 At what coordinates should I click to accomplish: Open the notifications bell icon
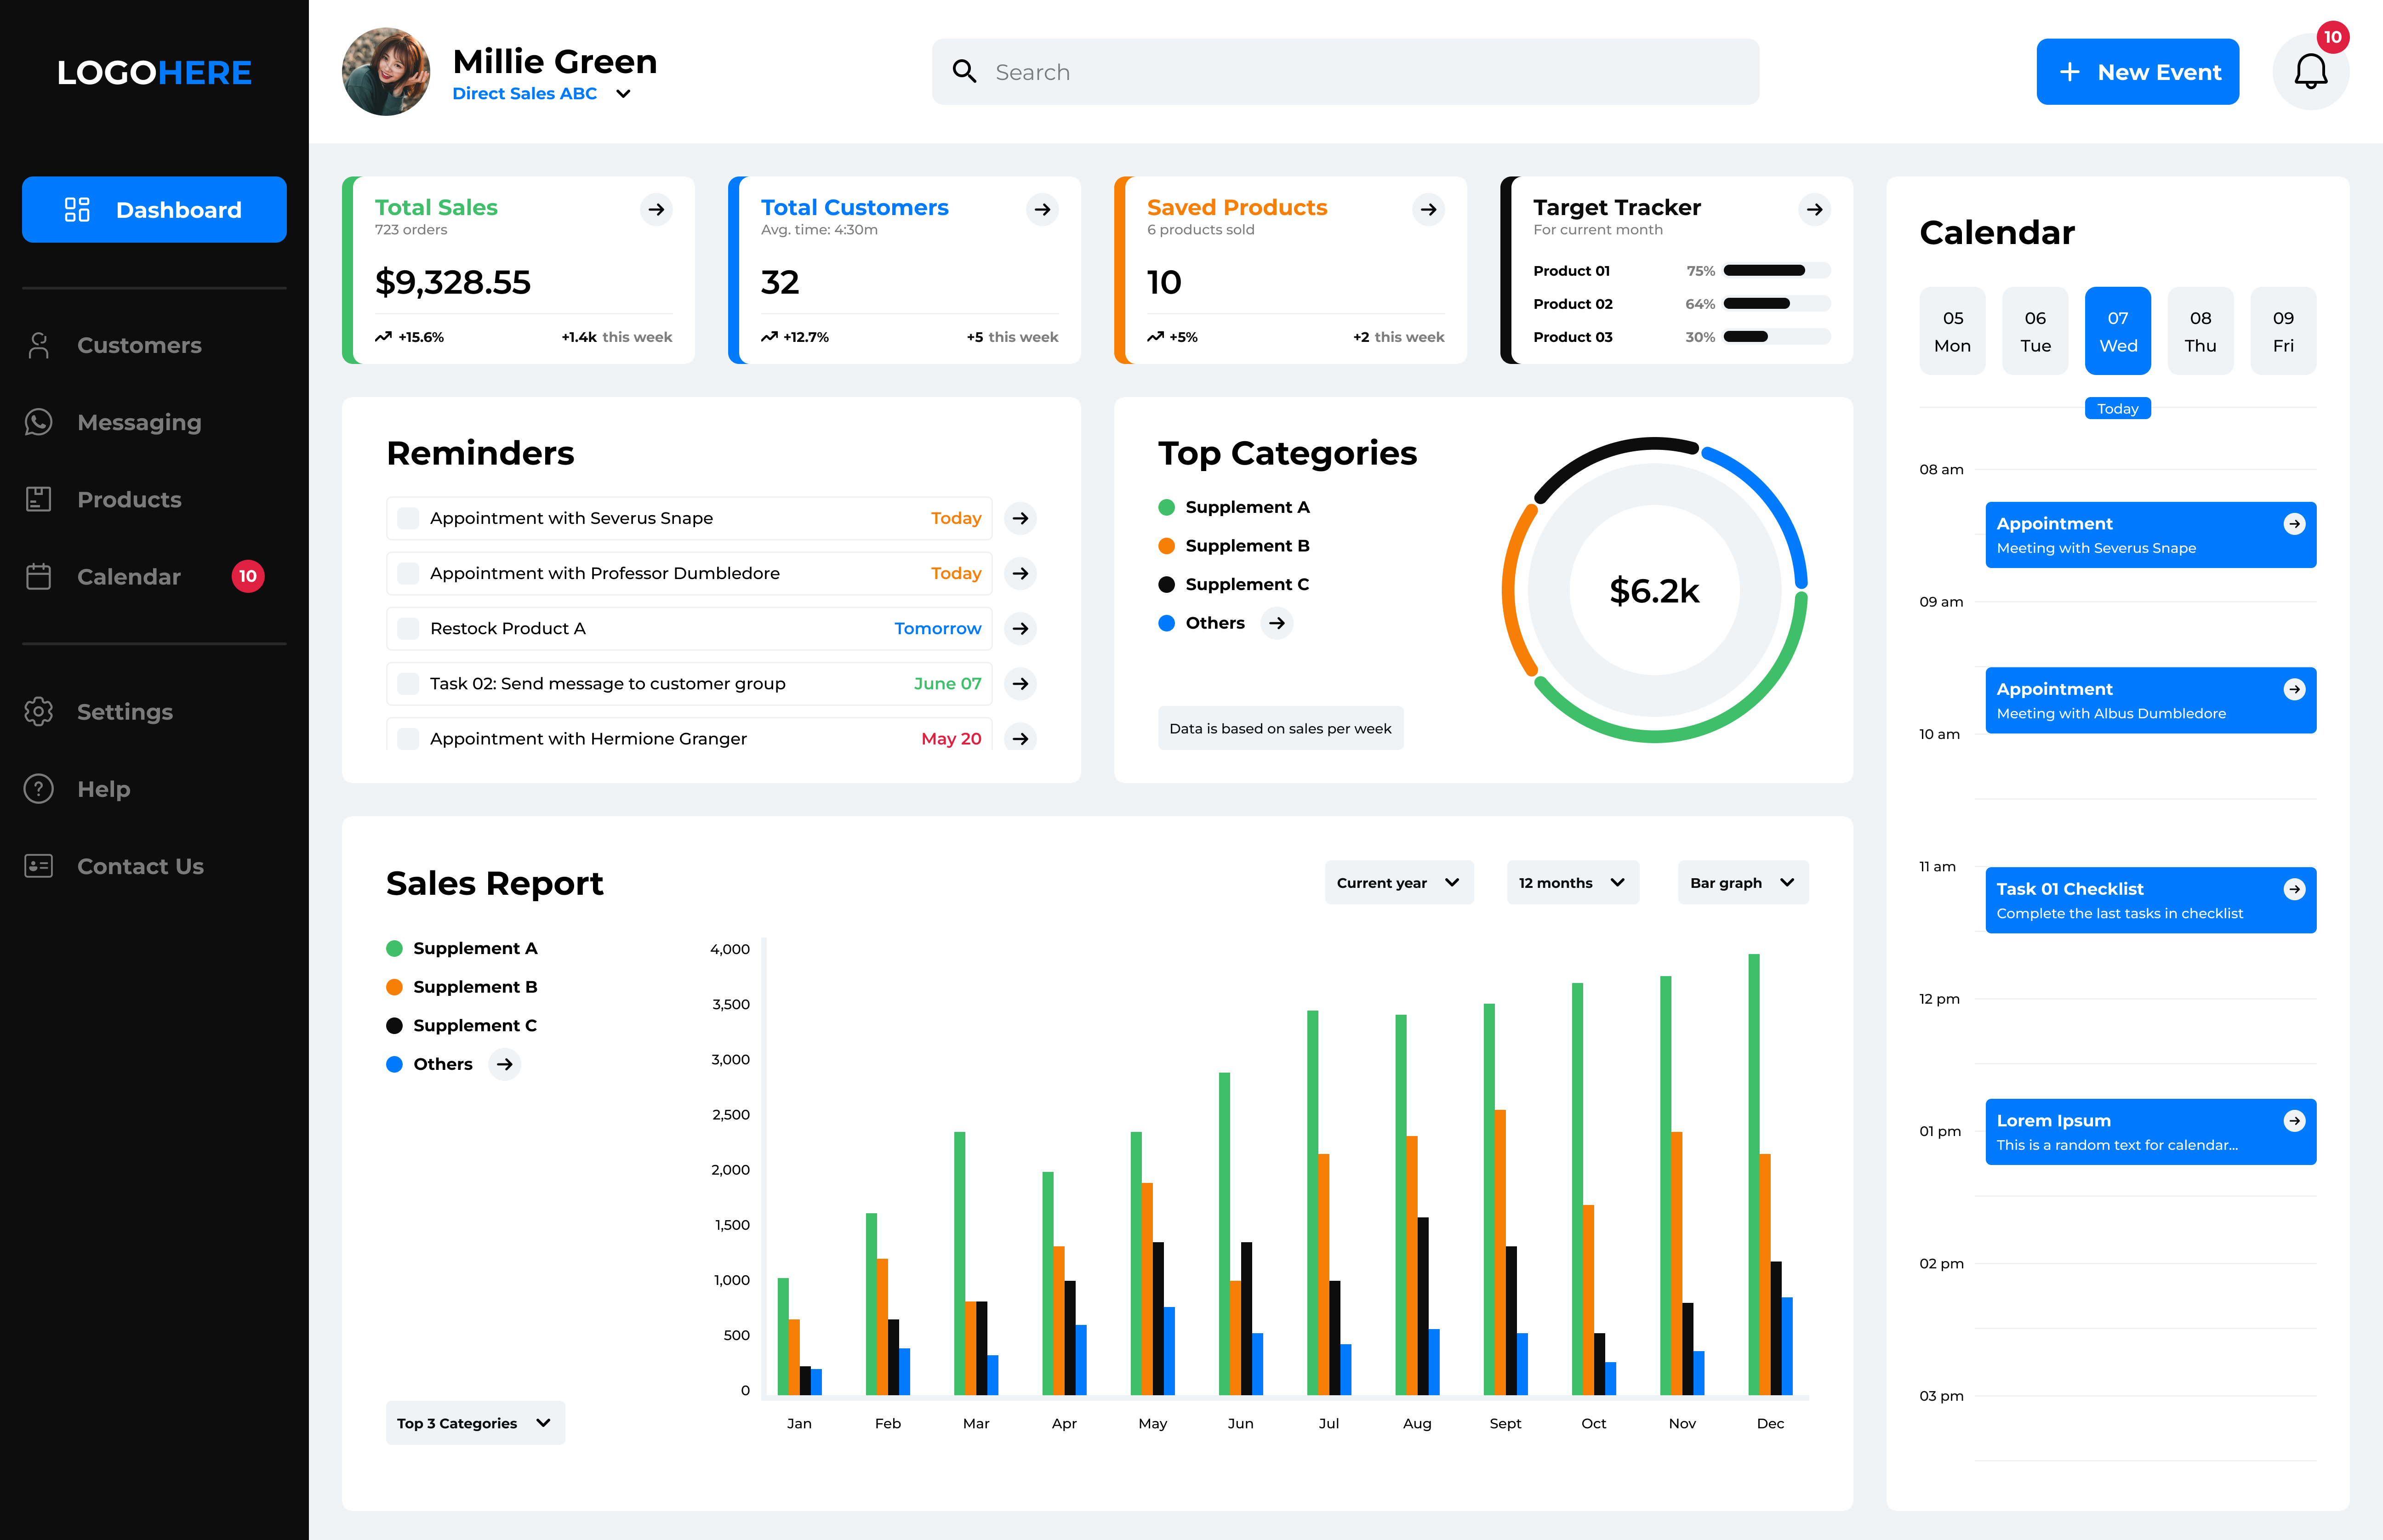point(2310,72)
